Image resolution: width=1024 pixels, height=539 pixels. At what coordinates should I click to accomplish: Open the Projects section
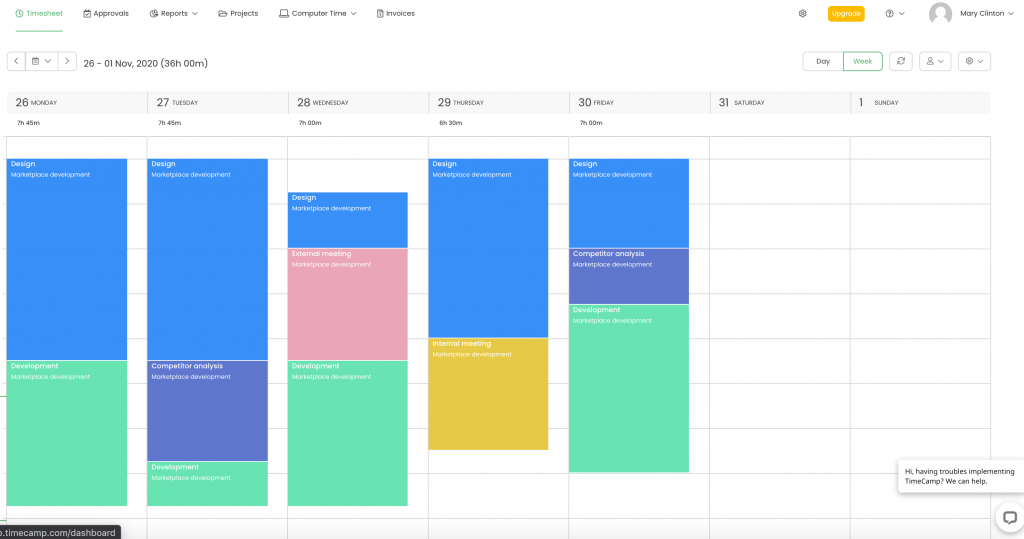click(x=238, y=14)
